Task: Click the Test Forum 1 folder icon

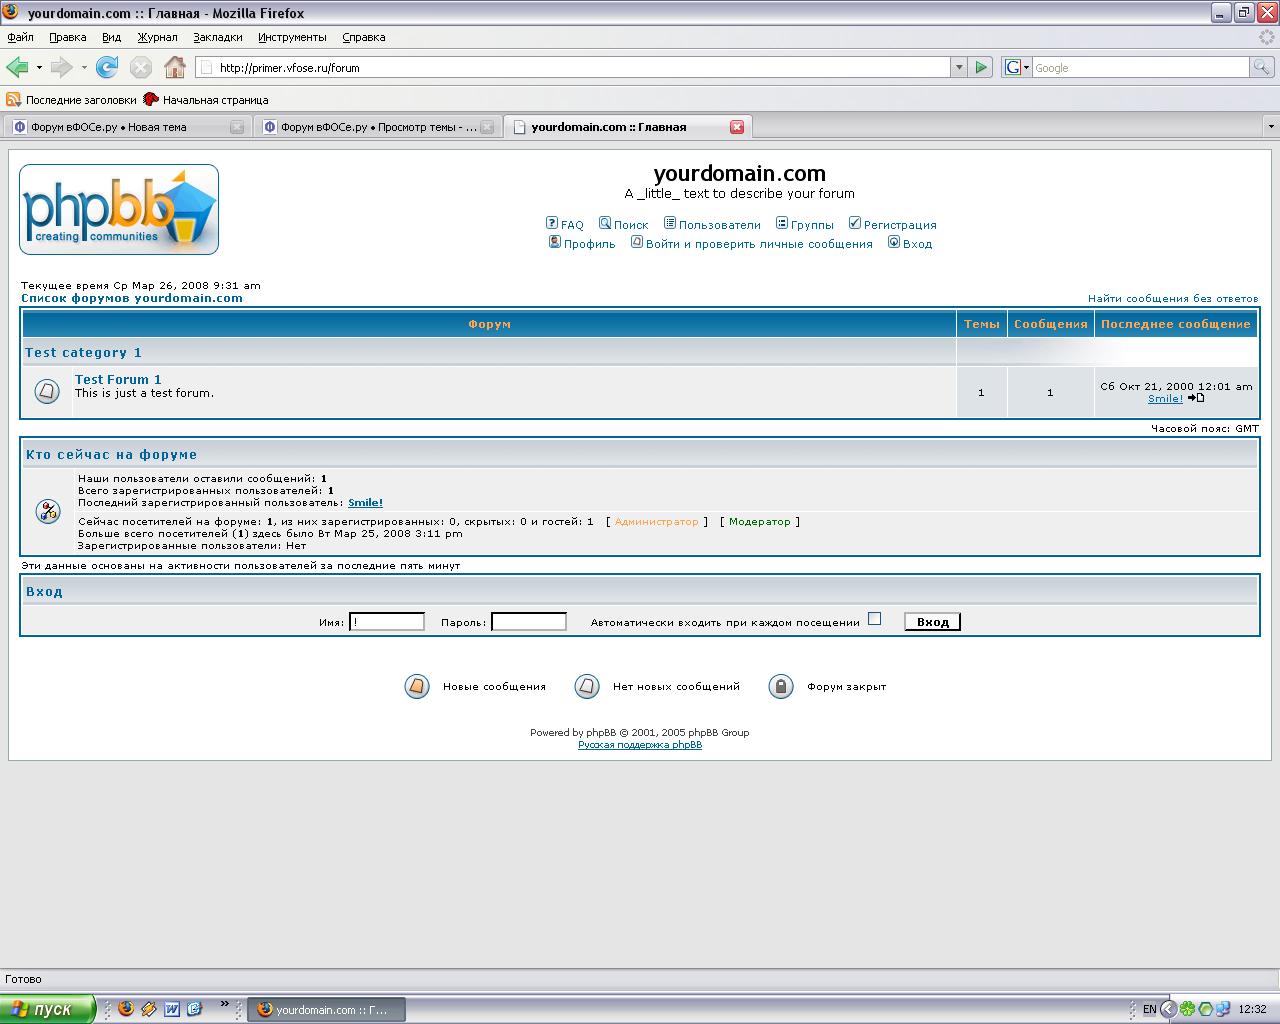Action: (47, 391)
